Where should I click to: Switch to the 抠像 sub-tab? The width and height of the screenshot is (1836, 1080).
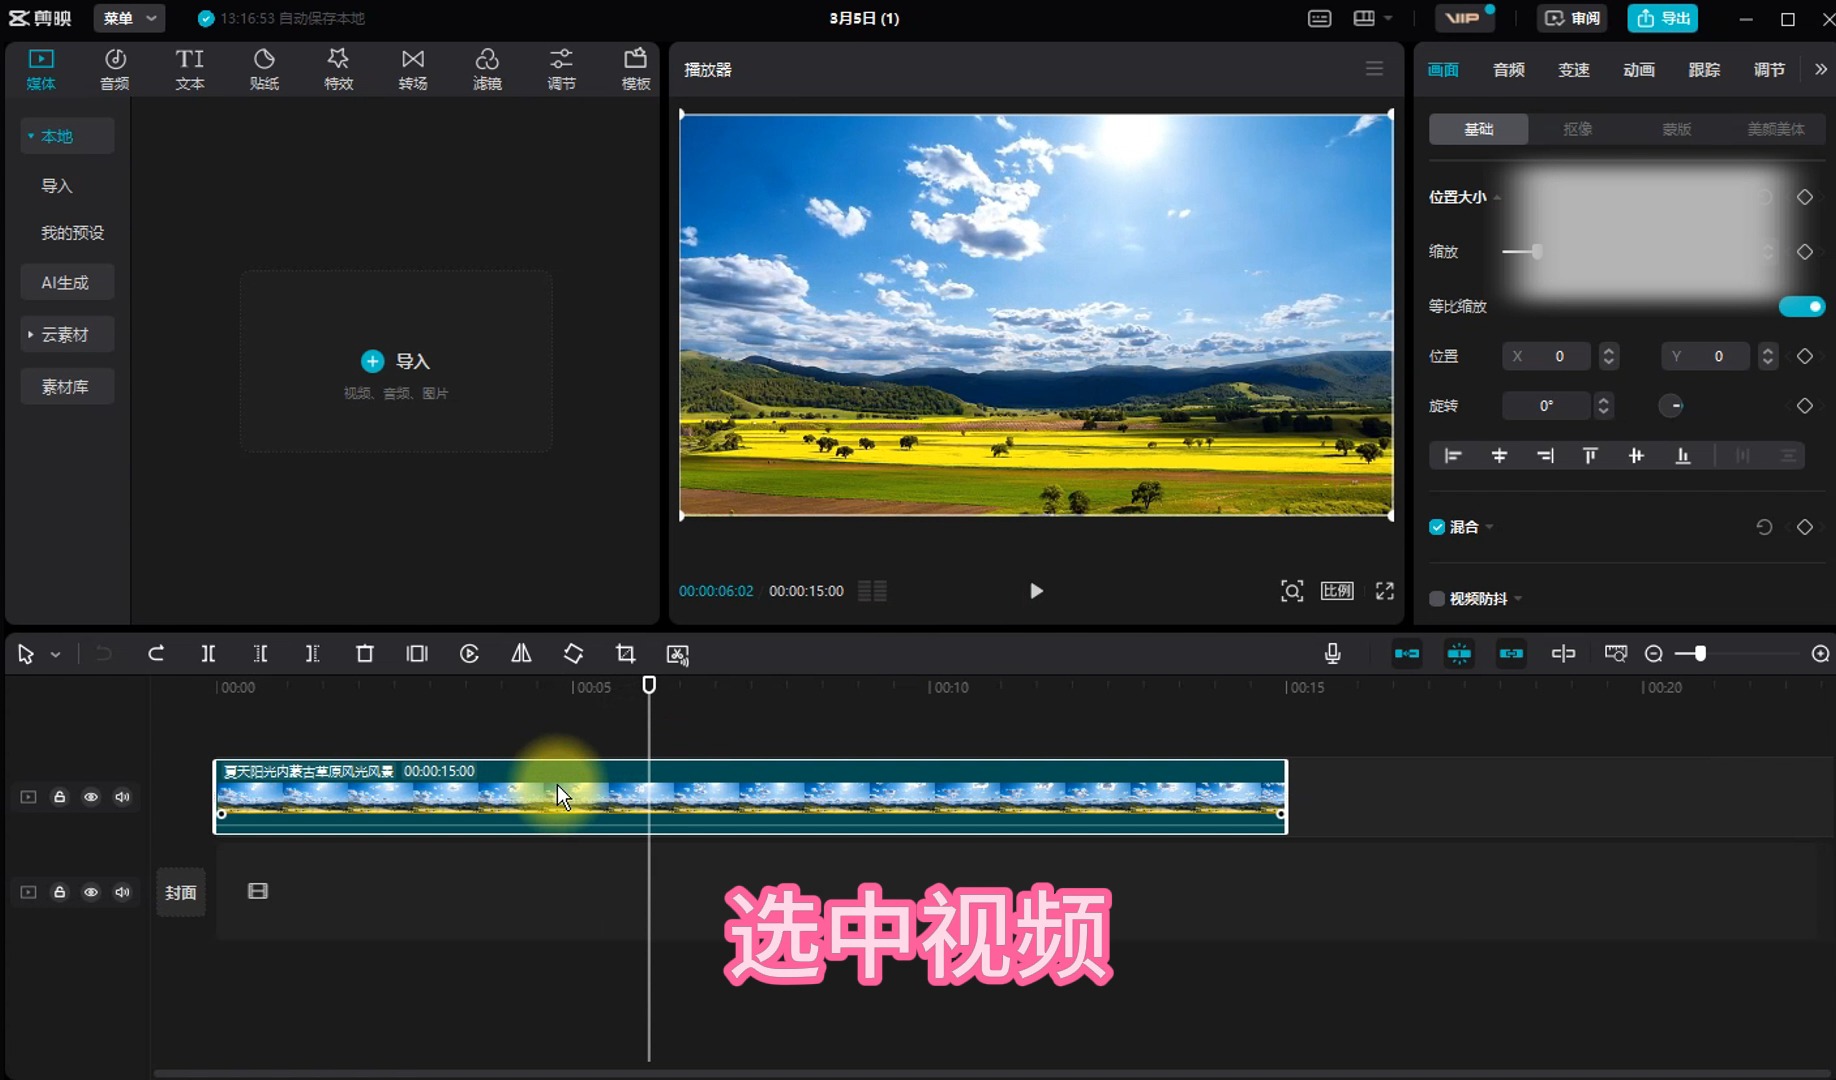1577,129
